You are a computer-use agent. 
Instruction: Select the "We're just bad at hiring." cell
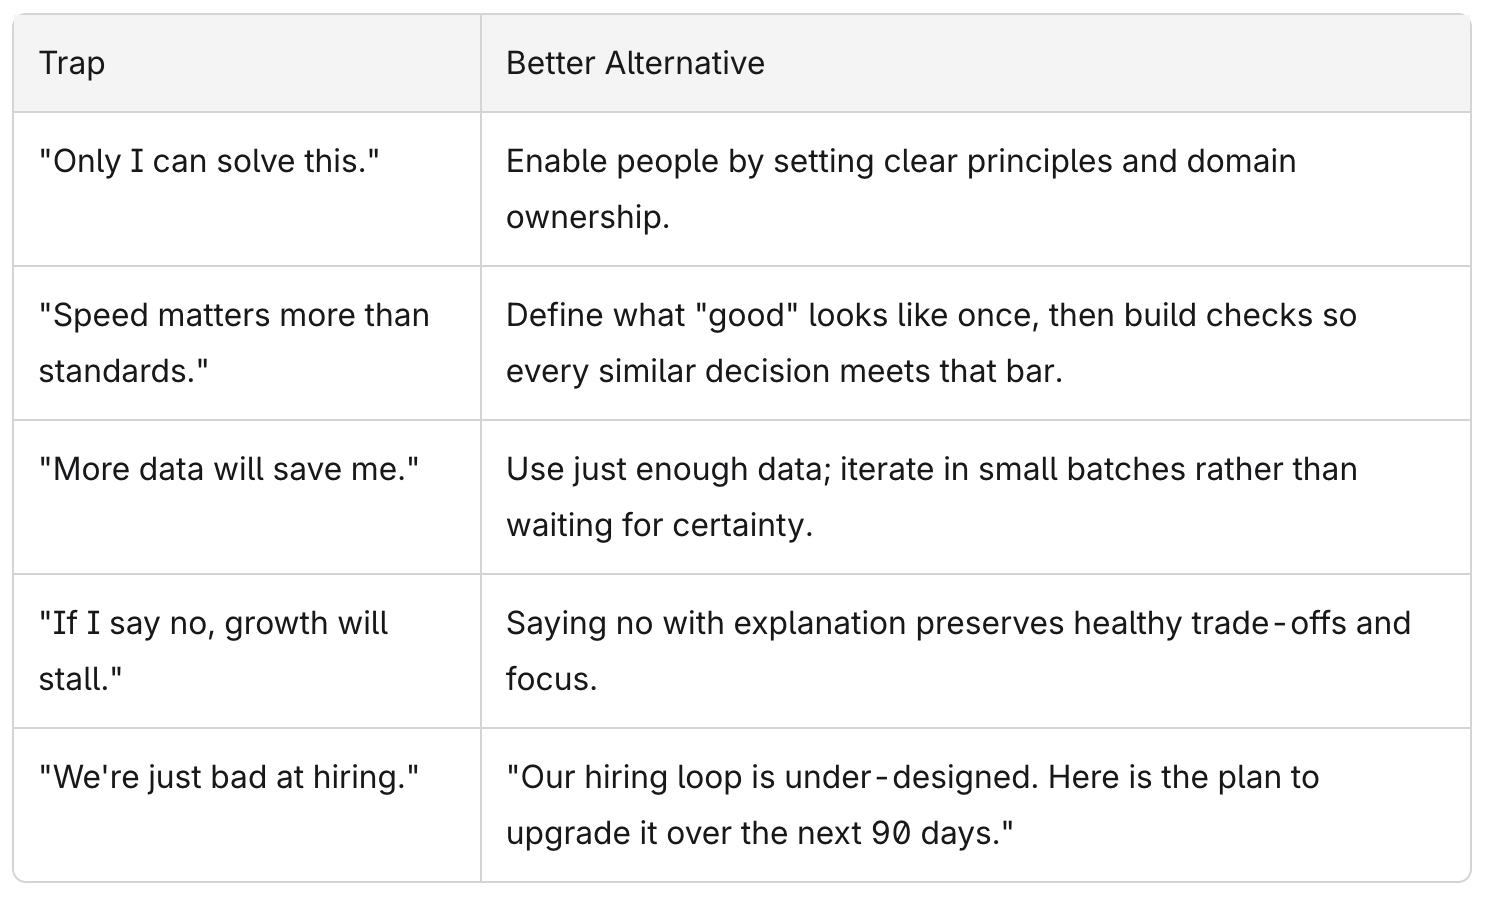(x=247, y=805)
